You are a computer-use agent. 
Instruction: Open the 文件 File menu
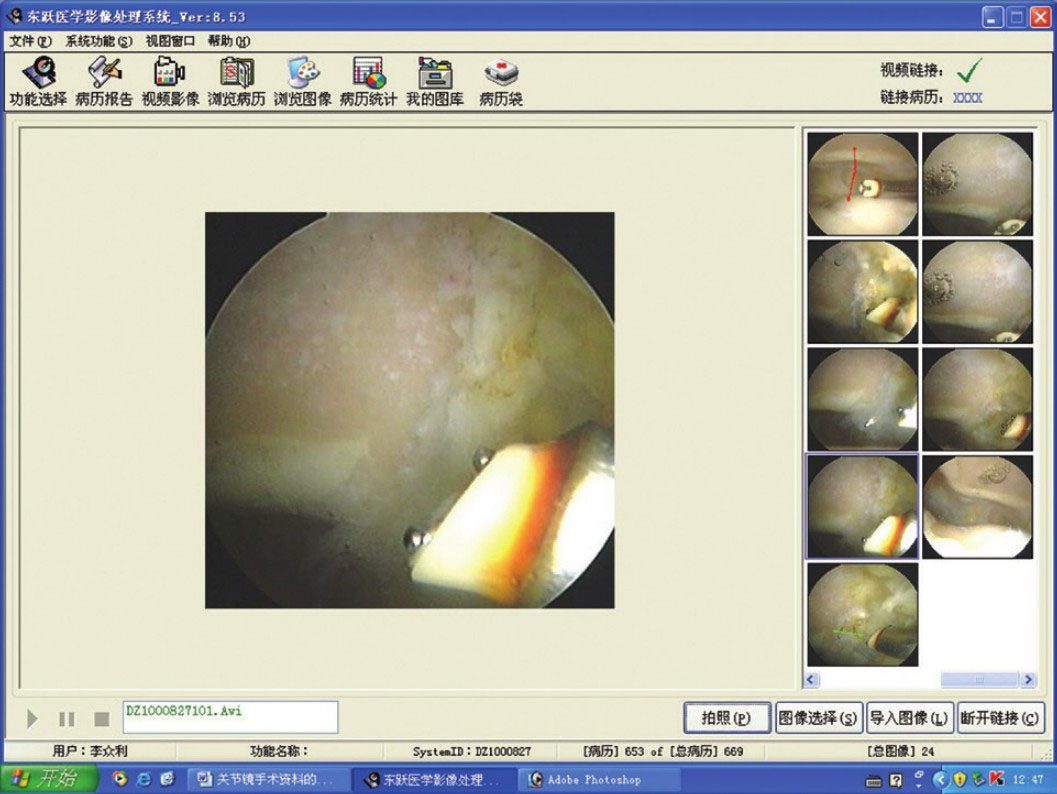tap(30, 41)
